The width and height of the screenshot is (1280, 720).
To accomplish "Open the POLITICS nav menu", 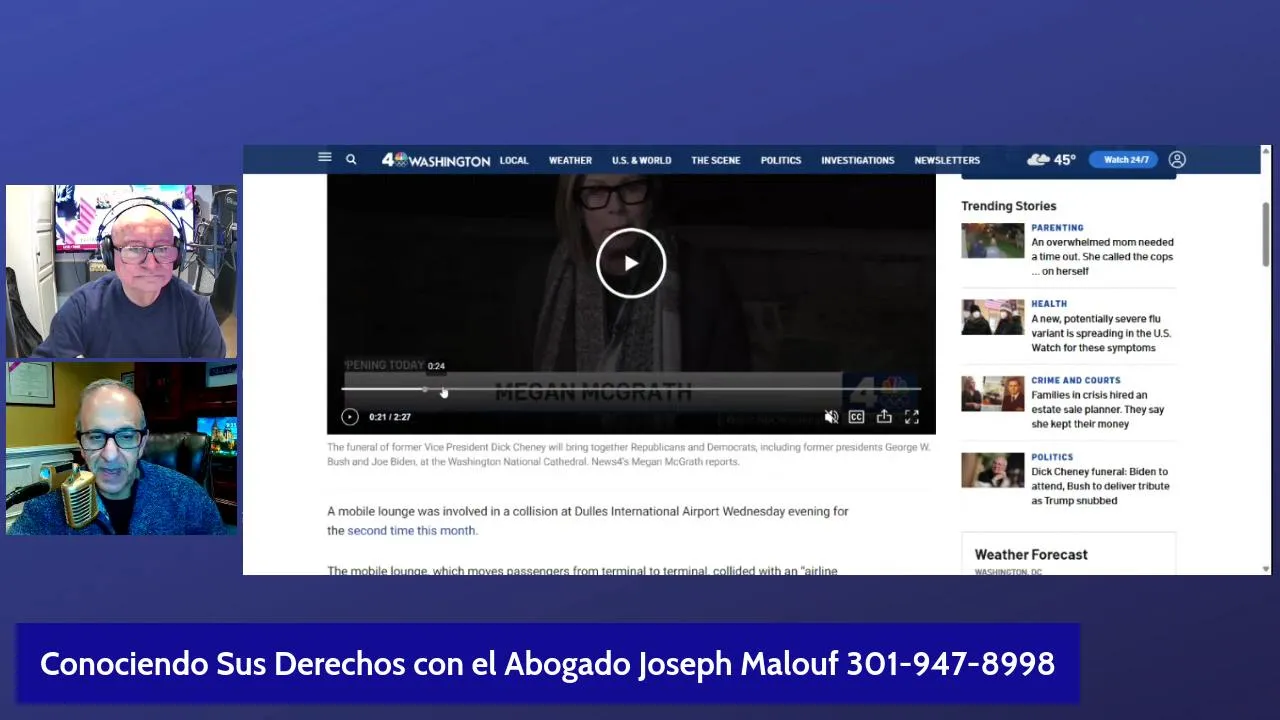I will pos(781,160).
